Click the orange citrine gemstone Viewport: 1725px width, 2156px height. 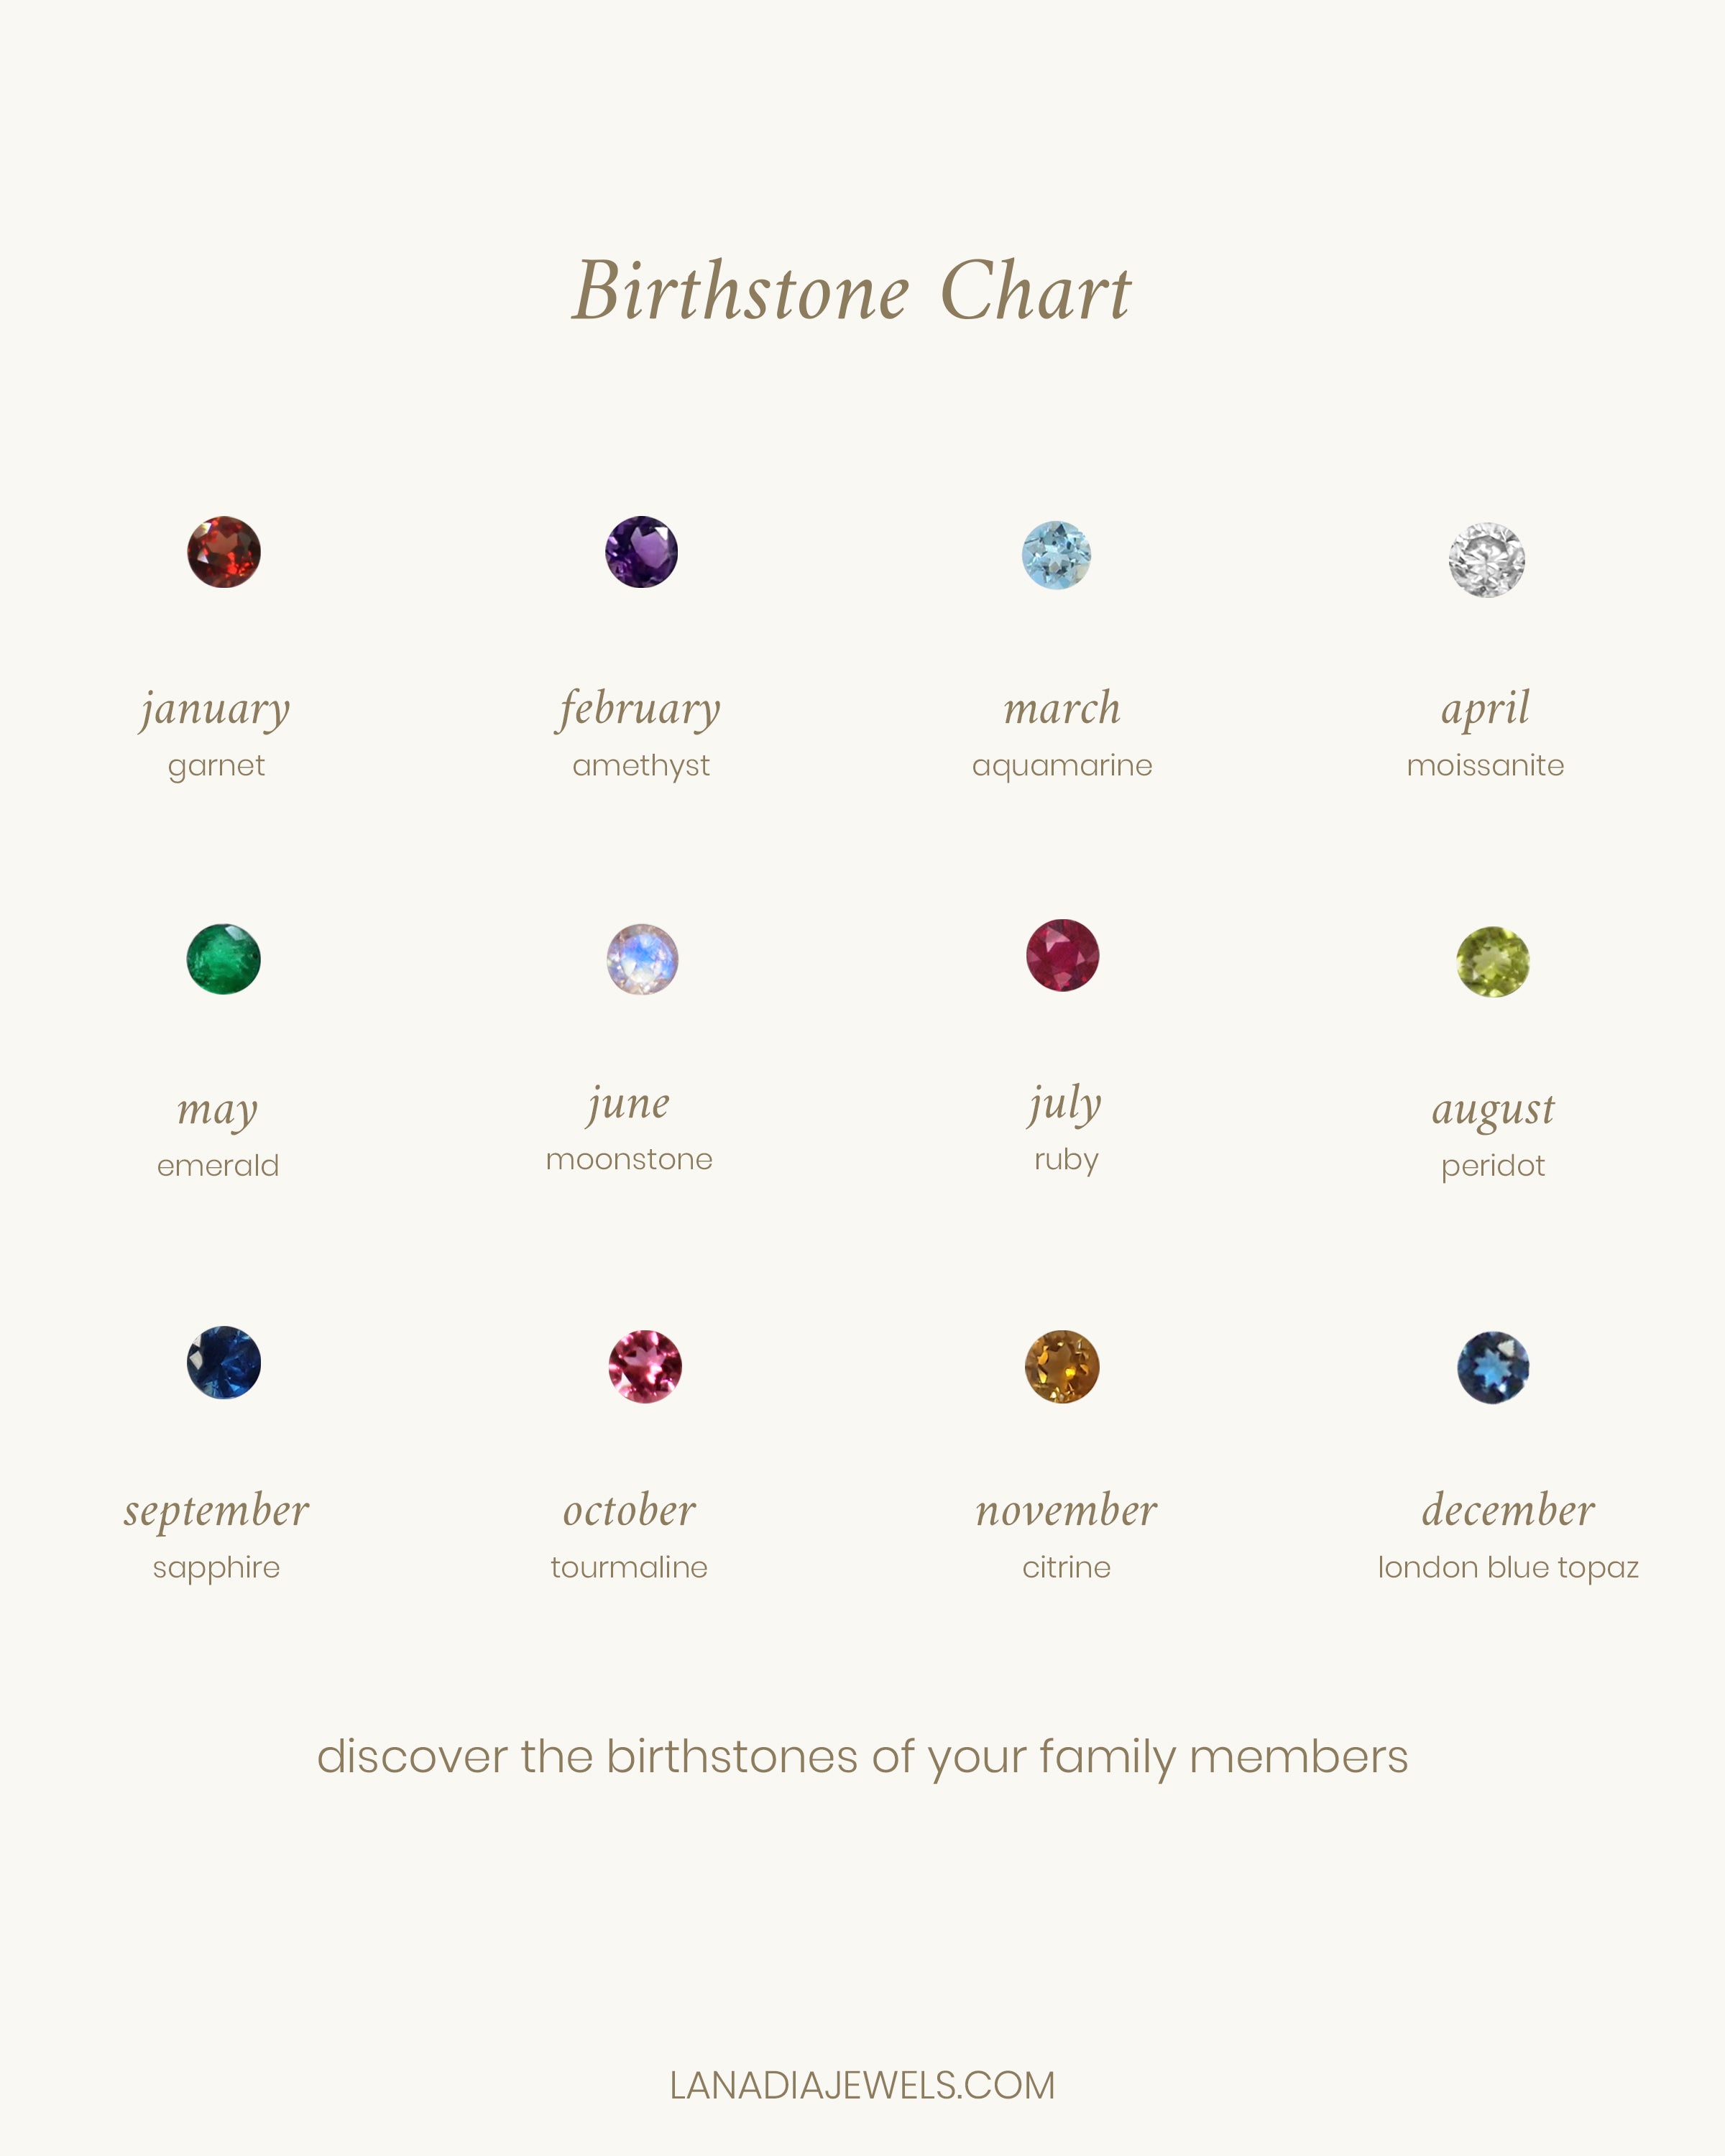point(1062,1366)
